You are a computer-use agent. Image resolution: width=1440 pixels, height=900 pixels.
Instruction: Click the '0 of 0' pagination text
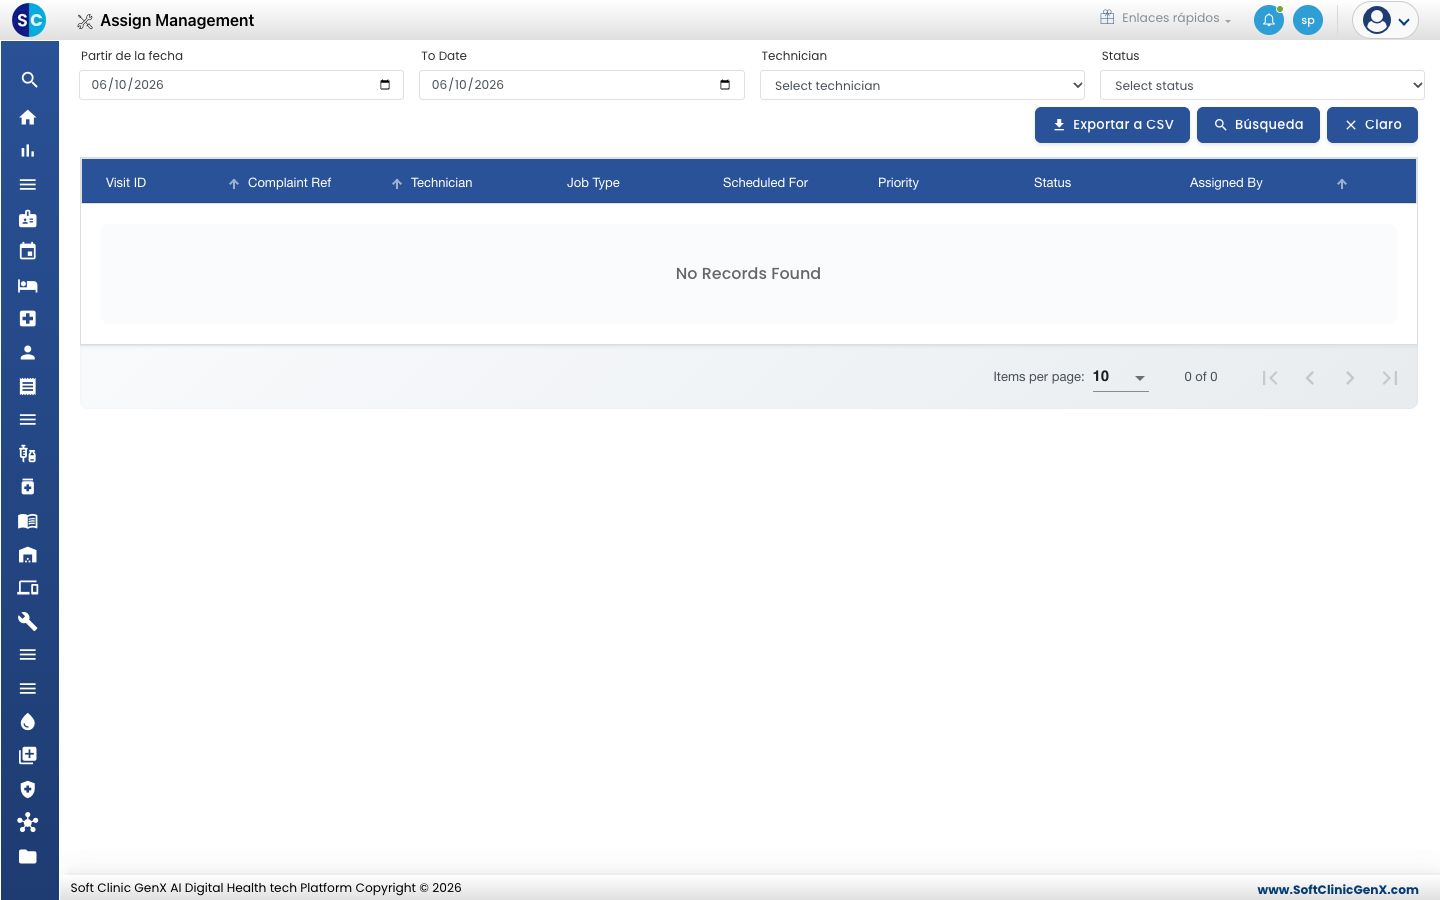click(1200, 377)
